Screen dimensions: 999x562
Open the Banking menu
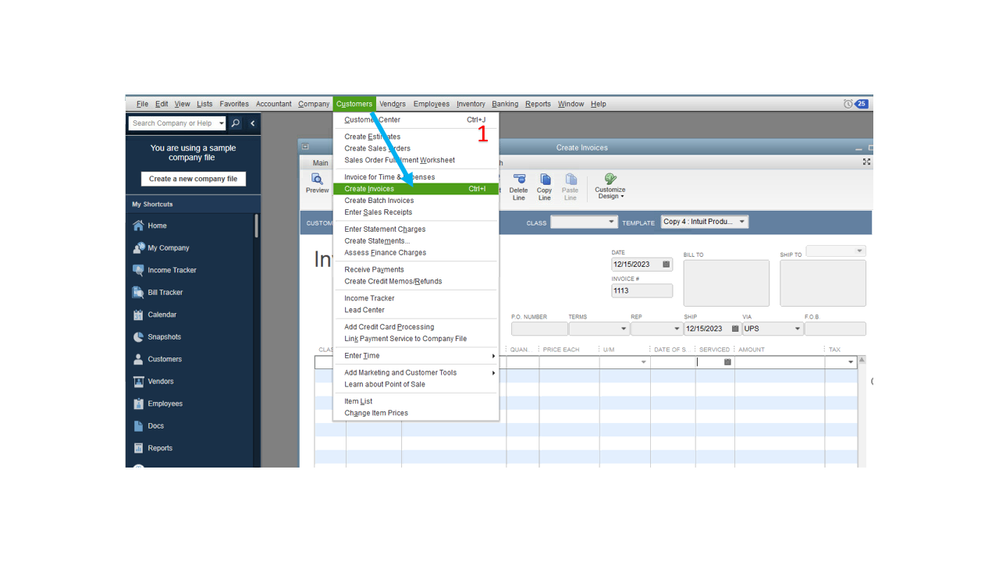tap(505, 104)
